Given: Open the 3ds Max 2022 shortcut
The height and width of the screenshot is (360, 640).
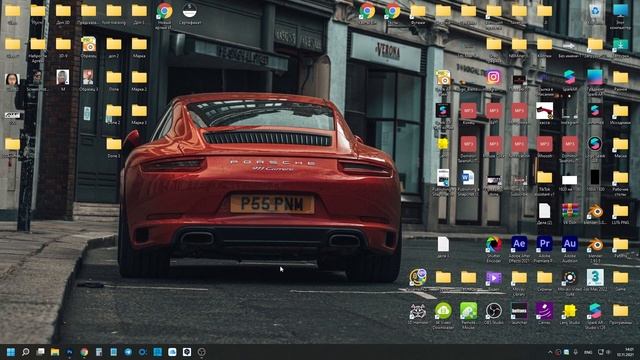Looking at the screenshot, I should pyautogui.click(x=595, y=277).
